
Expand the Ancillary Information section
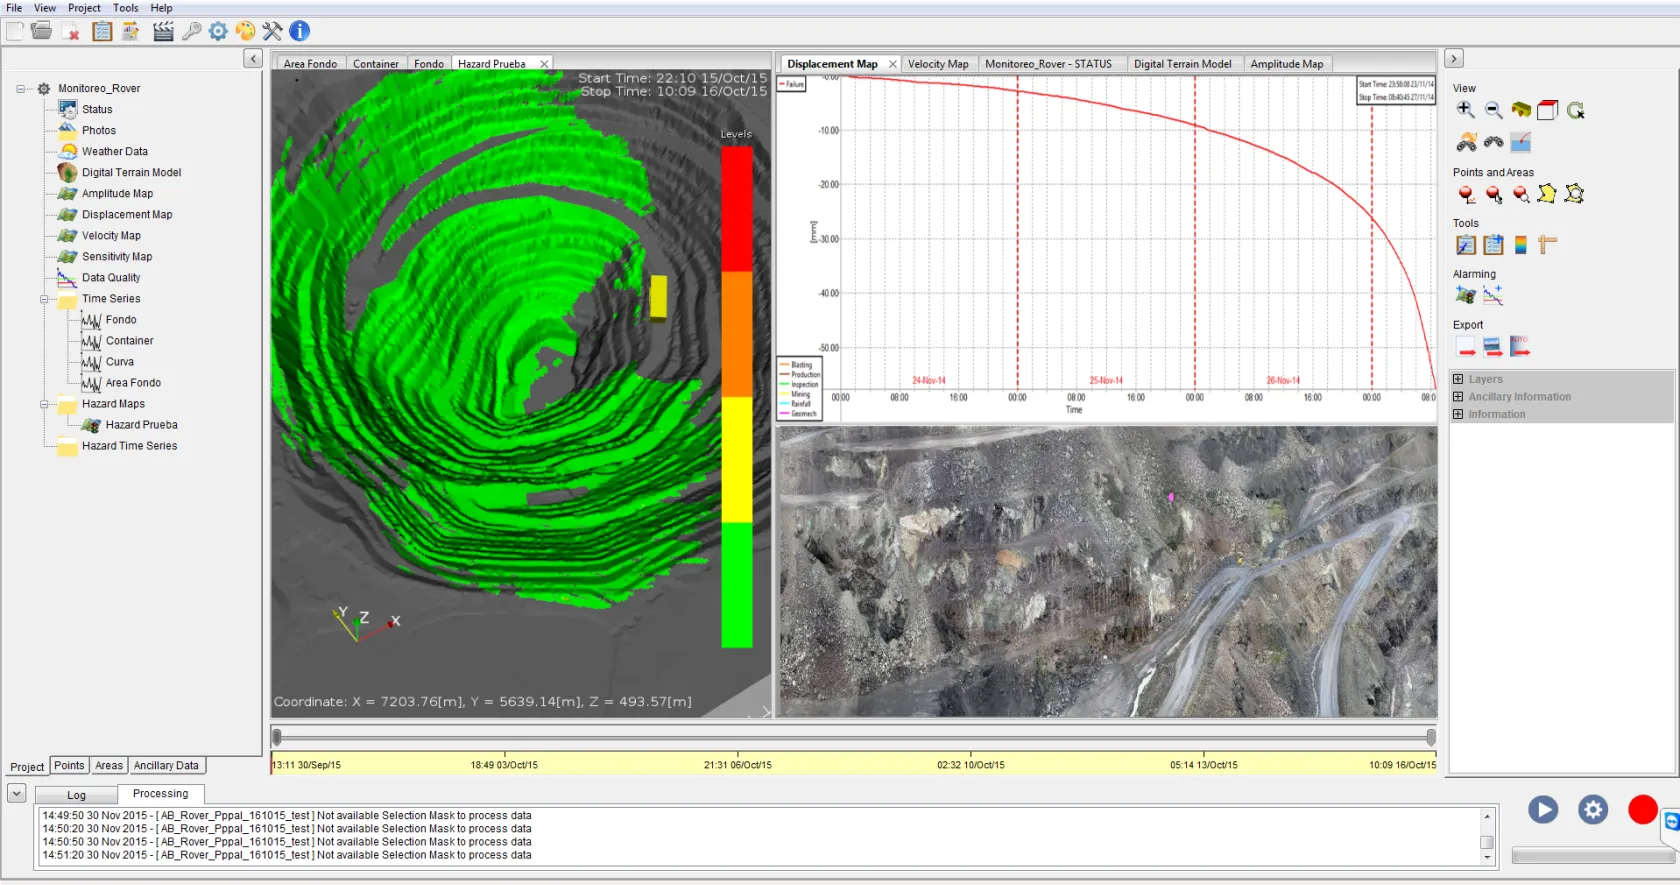click(1458, 397)
